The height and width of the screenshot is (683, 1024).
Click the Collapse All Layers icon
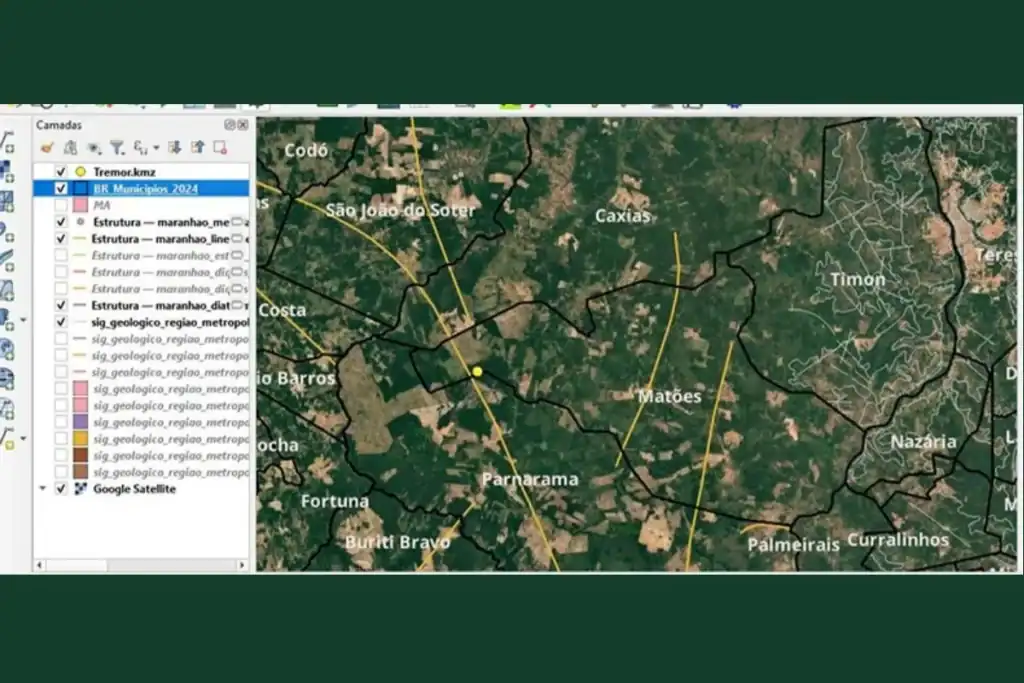tap(198, 146)
